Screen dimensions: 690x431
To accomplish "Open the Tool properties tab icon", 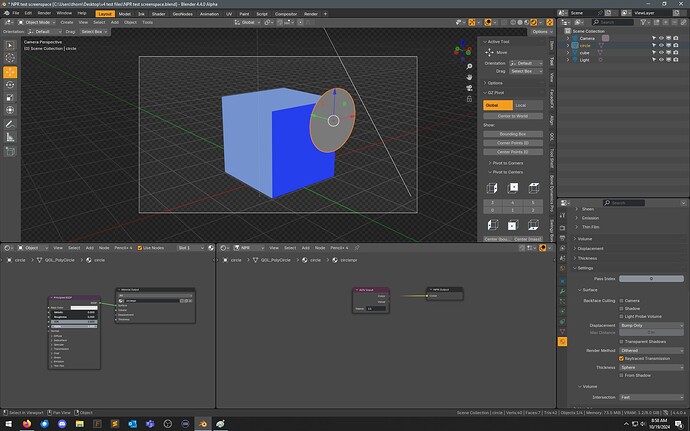I will 562,215.
